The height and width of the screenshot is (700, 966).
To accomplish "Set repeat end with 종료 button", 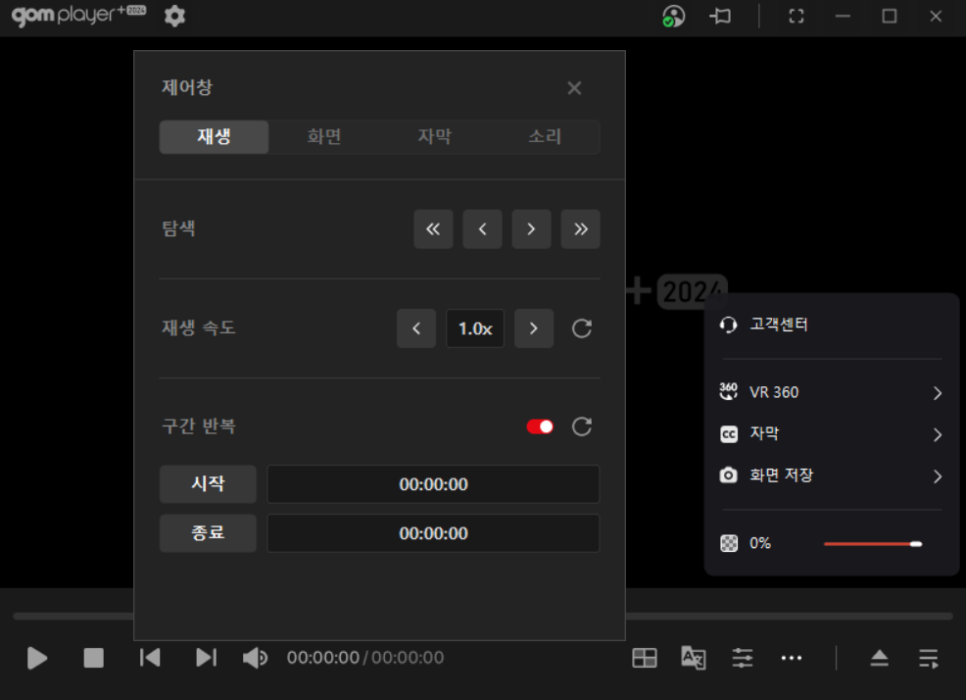I will coord(208,533).
